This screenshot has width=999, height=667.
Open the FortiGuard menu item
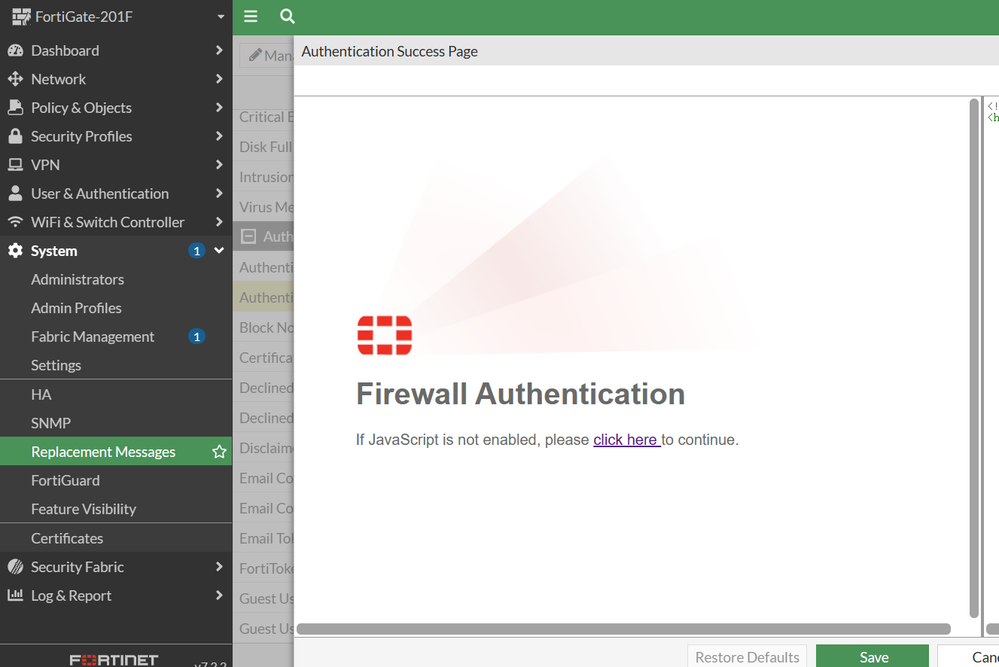pos(116,480)
